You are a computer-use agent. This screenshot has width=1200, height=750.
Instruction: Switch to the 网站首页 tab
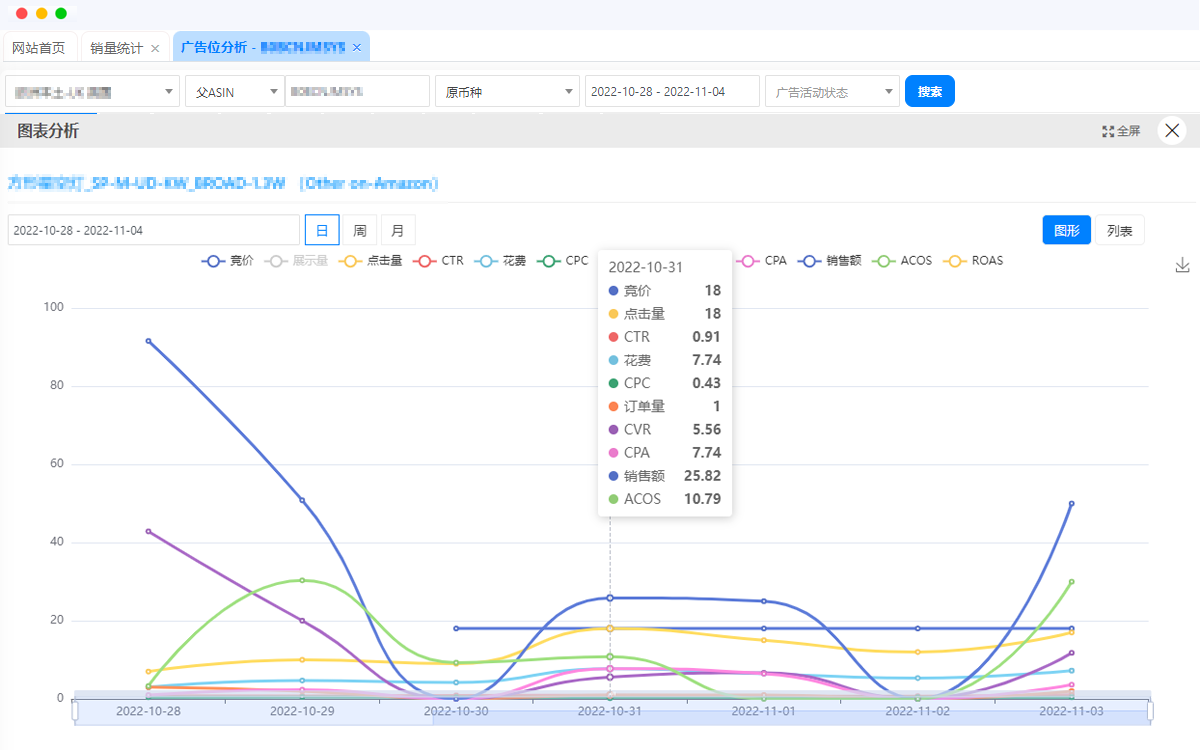(39, 47)
